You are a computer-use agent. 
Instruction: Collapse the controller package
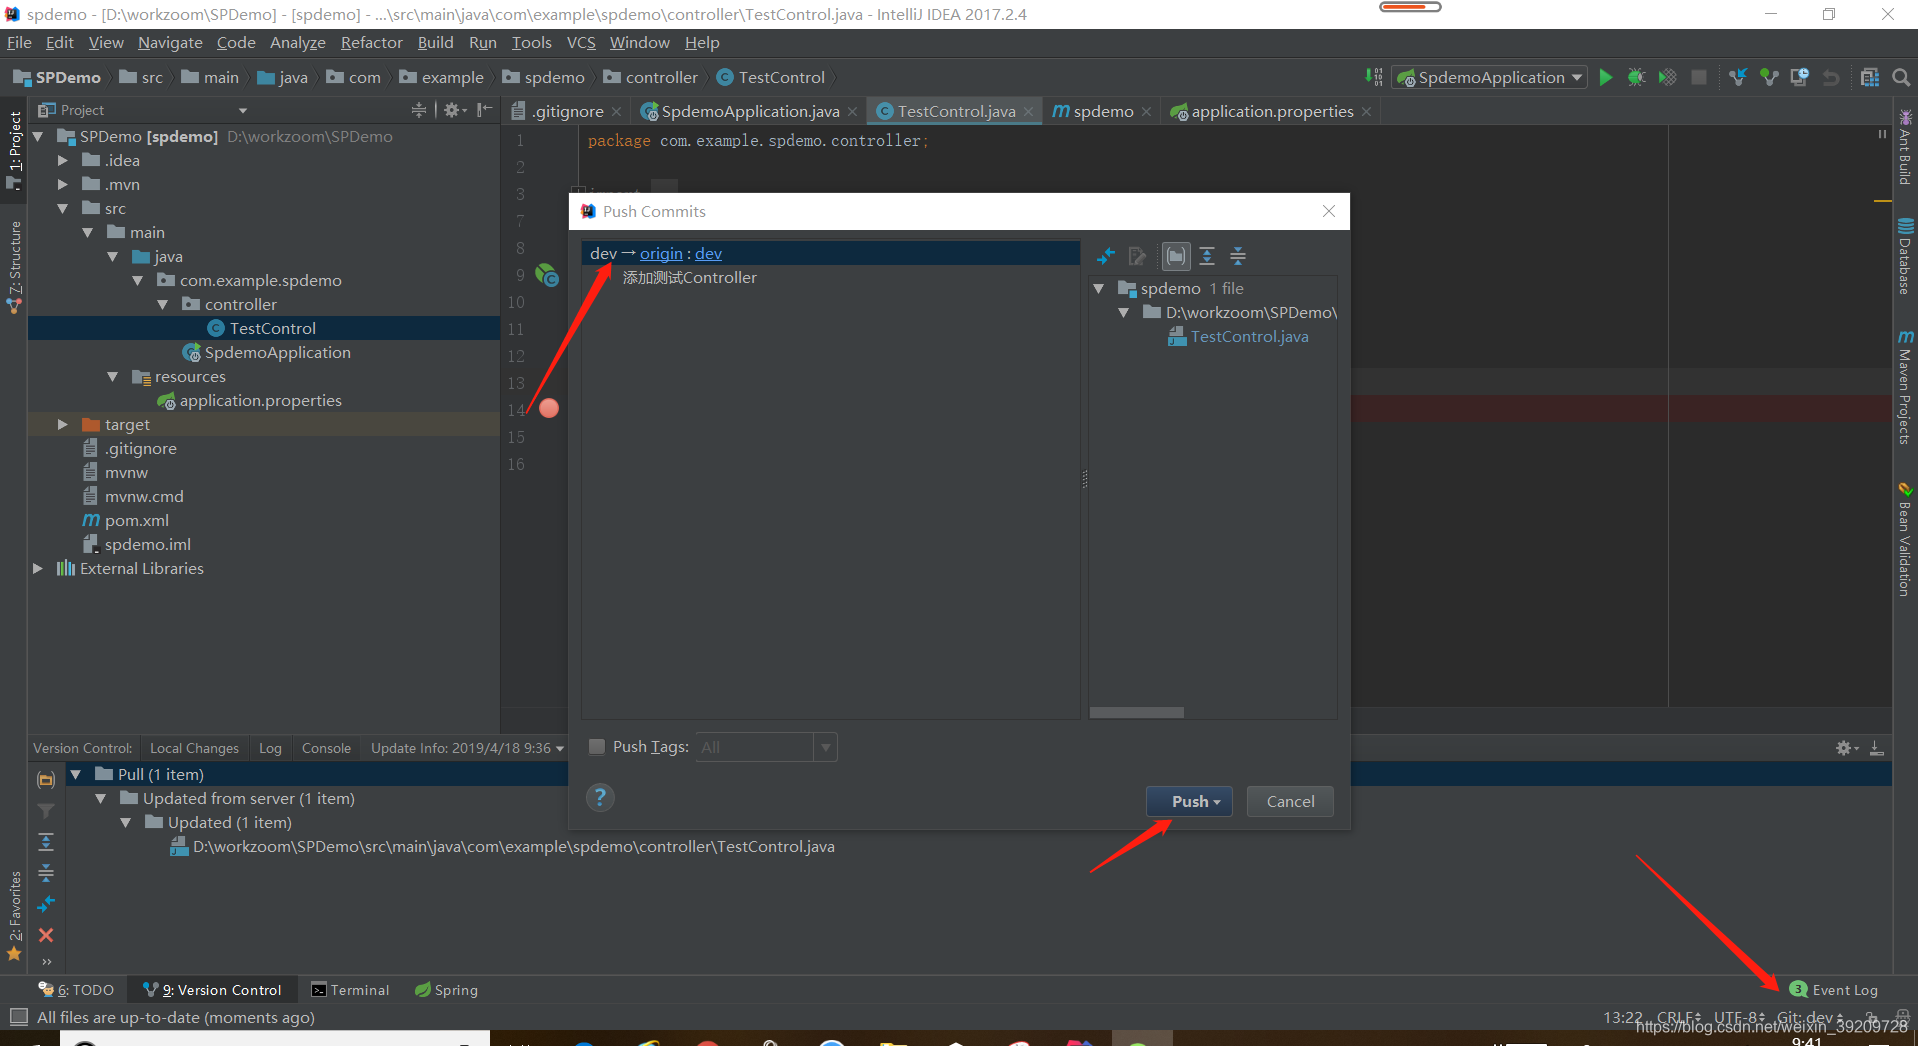pyautogui.click(x=163, y=304)
